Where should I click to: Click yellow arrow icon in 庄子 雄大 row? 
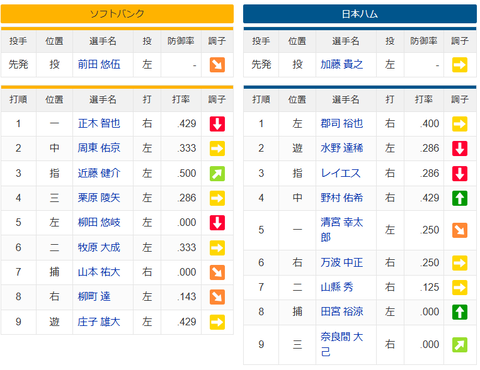(x=217, y=322)
